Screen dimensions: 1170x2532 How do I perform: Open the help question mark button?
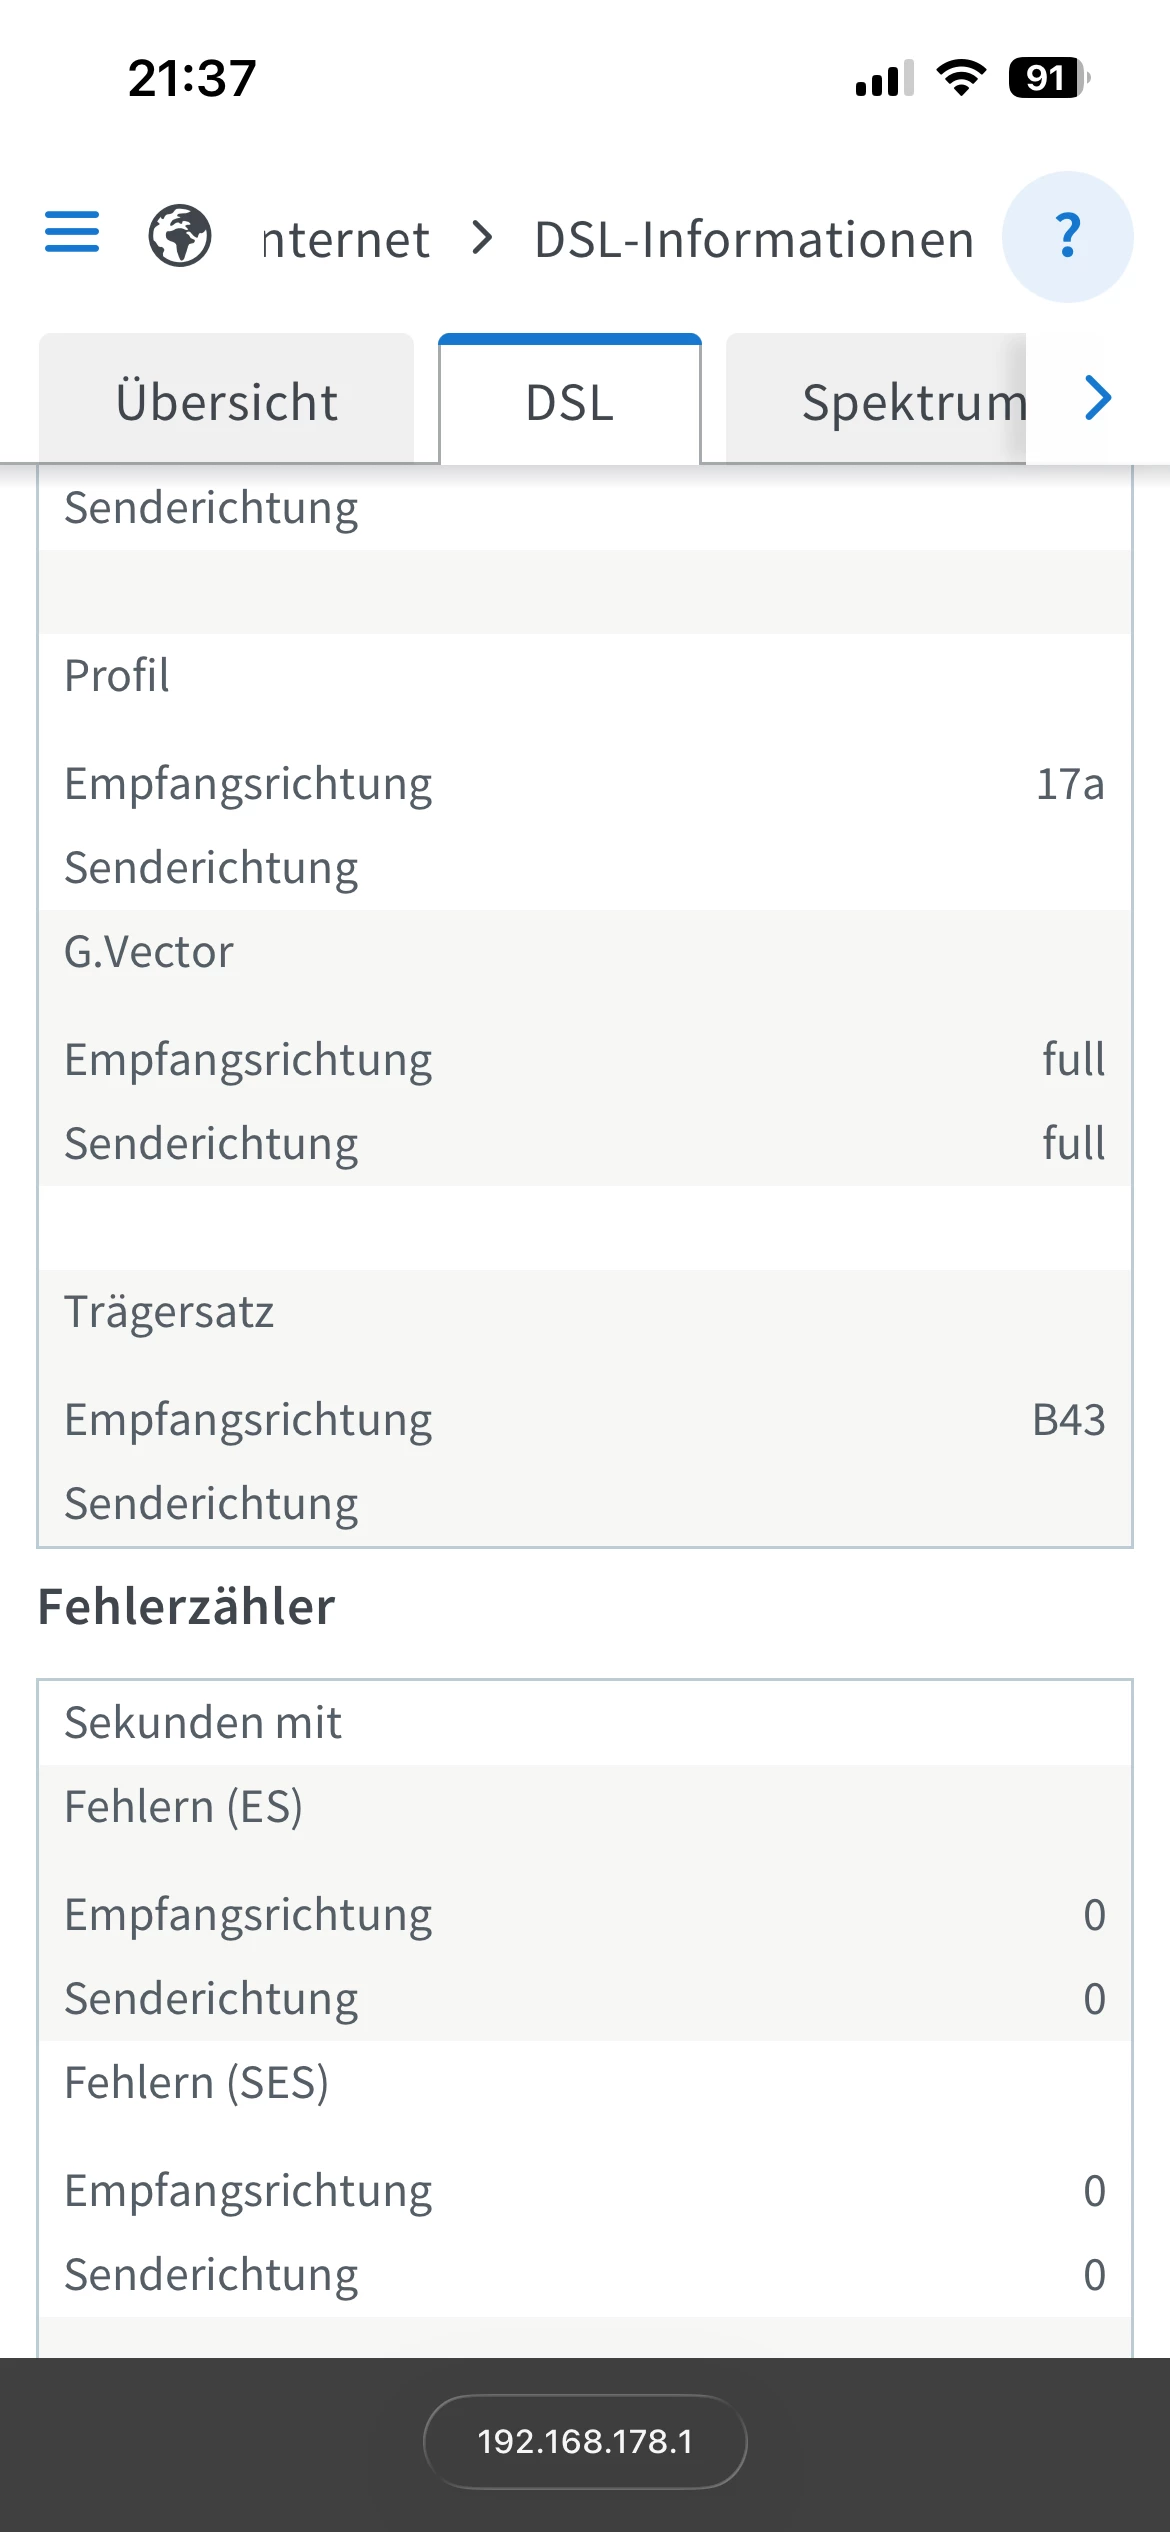(1067, 237)
